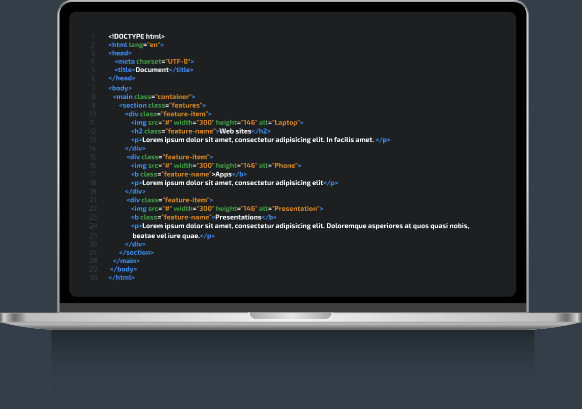Click the Presentations bold tag line
The image size is (582, 409).
click(x=203, y=217)
